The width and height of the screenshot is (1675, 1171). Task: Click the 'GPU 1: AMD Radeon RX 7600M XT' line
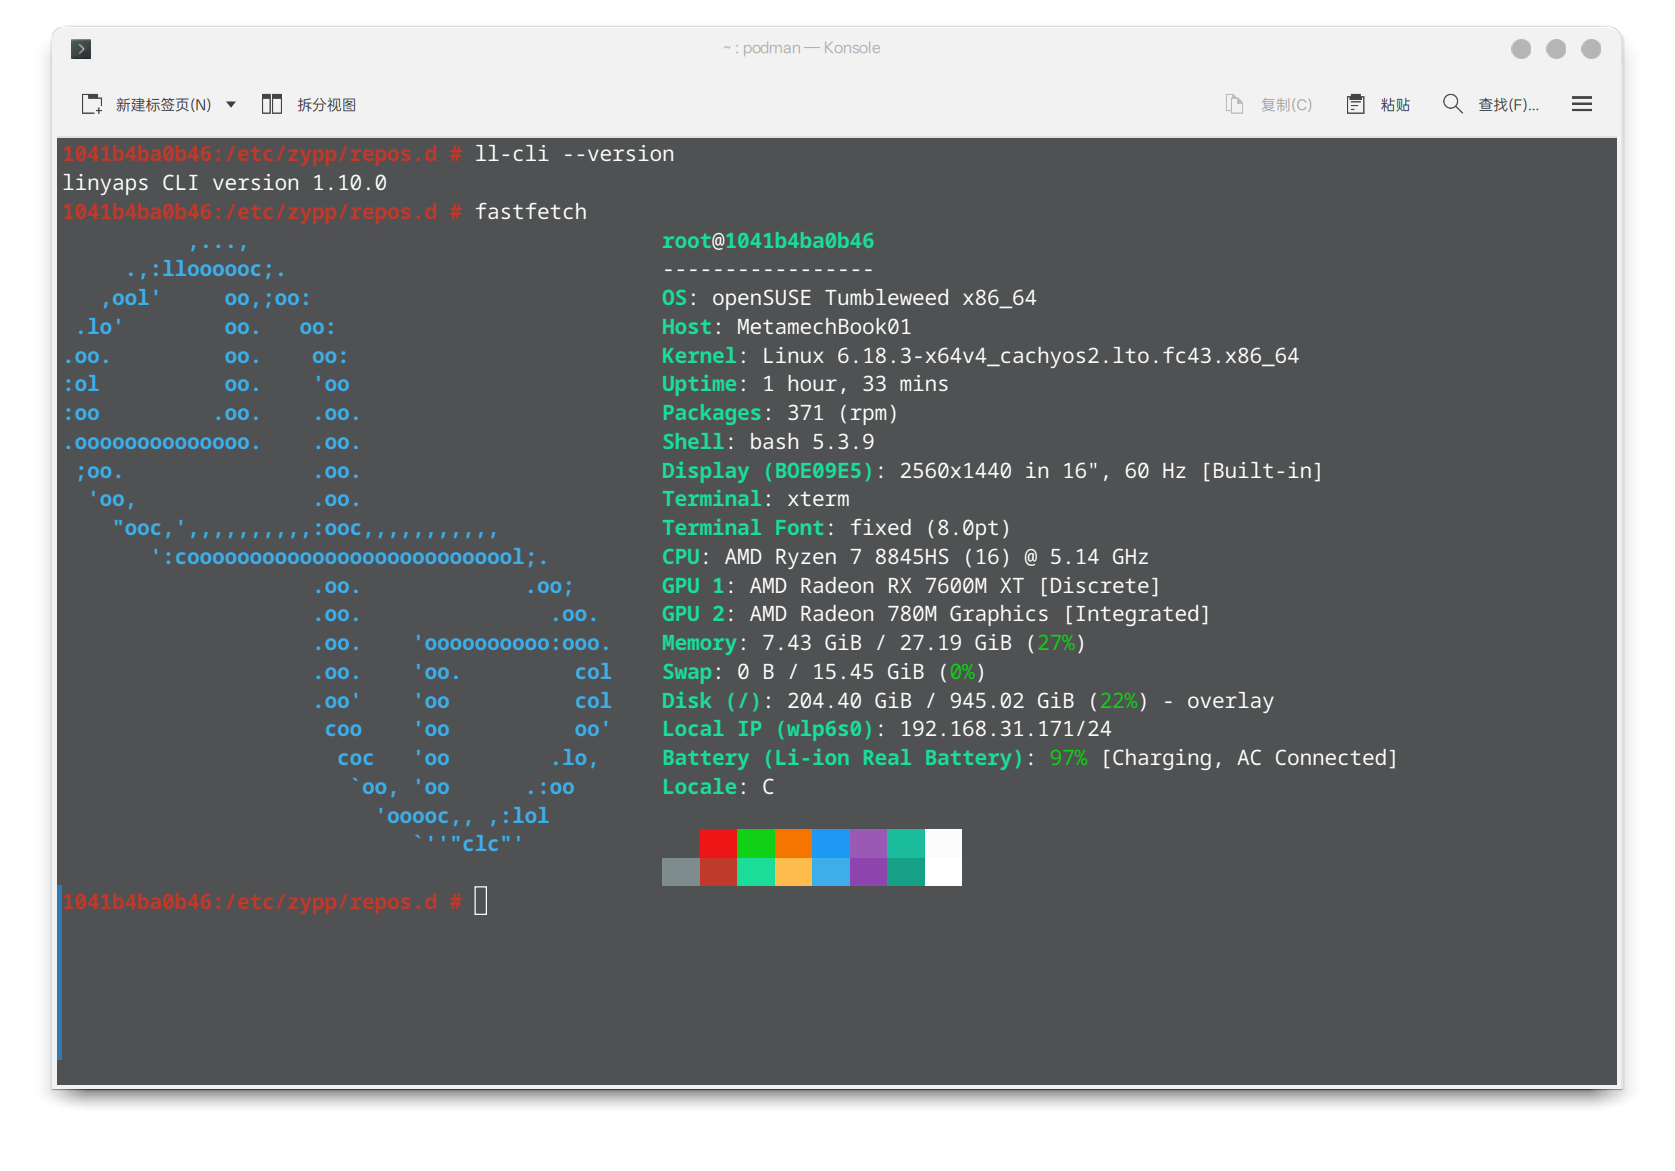click(911, 586)
